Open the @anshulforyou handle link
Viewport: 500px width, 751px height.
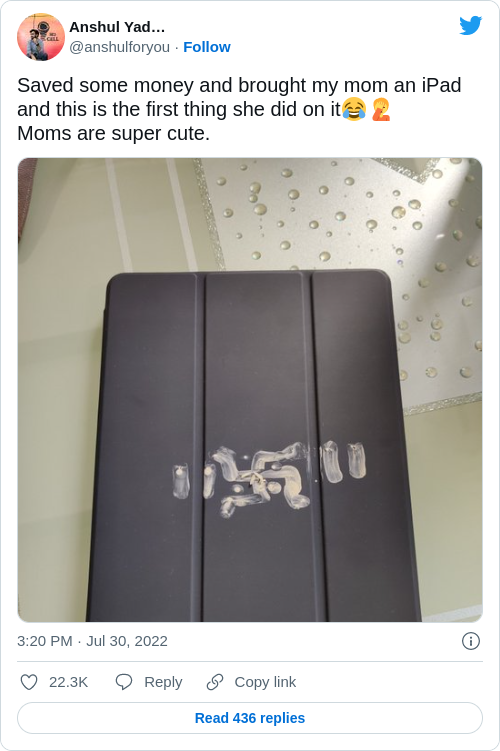120,47
